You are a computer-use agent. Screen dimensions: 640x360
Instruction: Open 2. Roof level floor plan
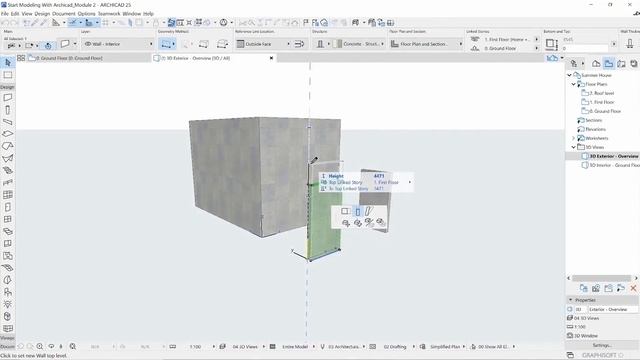point(602,93)
